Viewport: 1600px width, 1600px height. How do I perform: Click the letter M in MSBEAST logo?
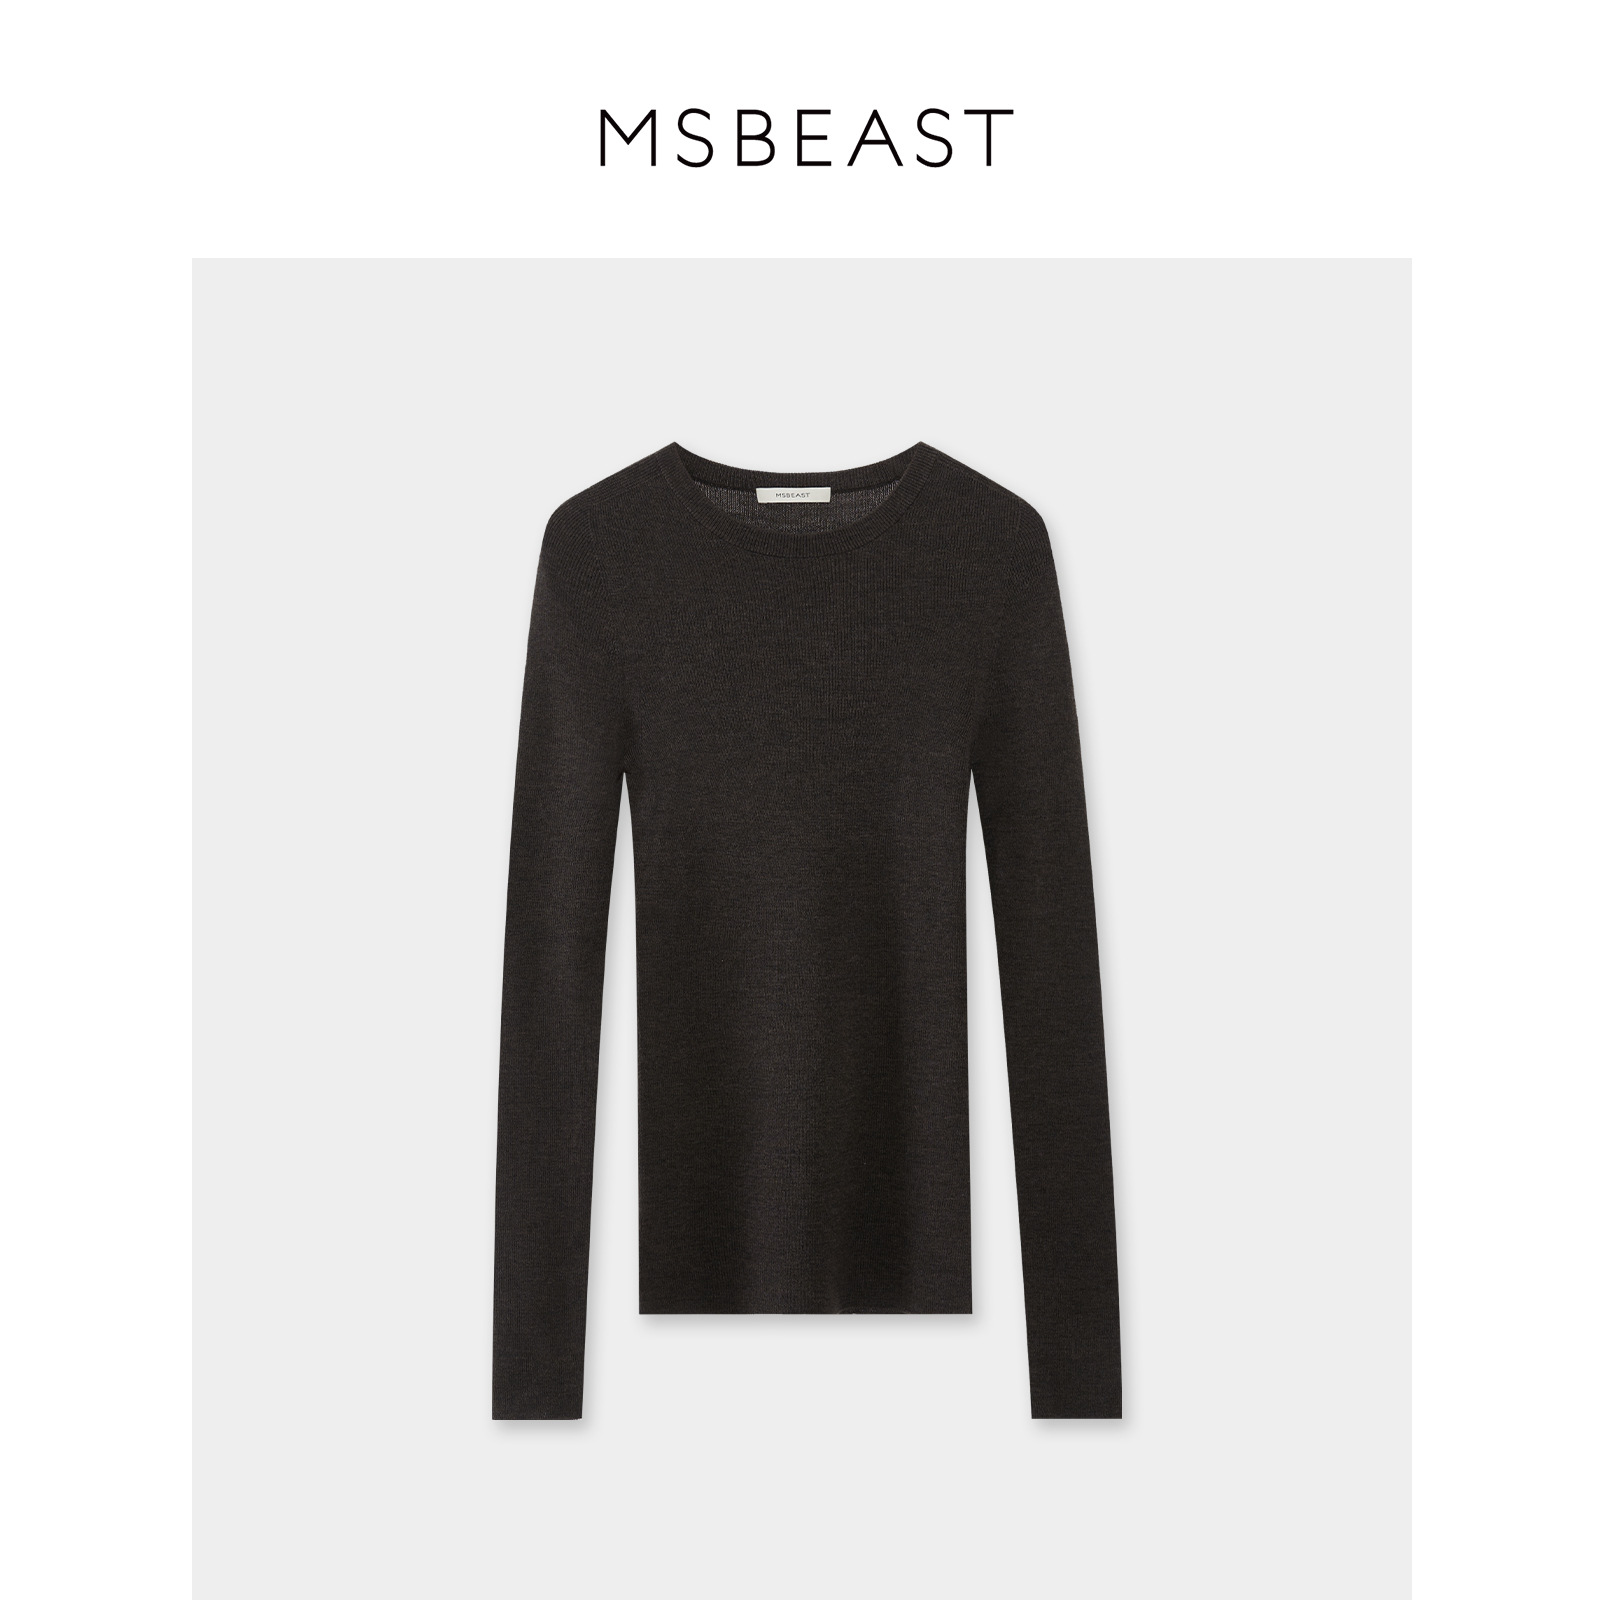tap(624, 137)
